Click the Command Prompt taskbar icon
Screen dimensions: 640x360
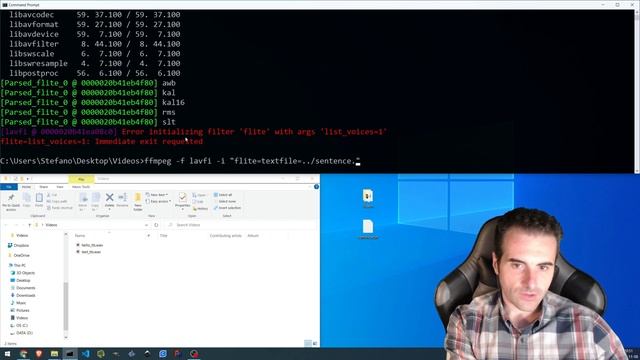click(70, 354)
